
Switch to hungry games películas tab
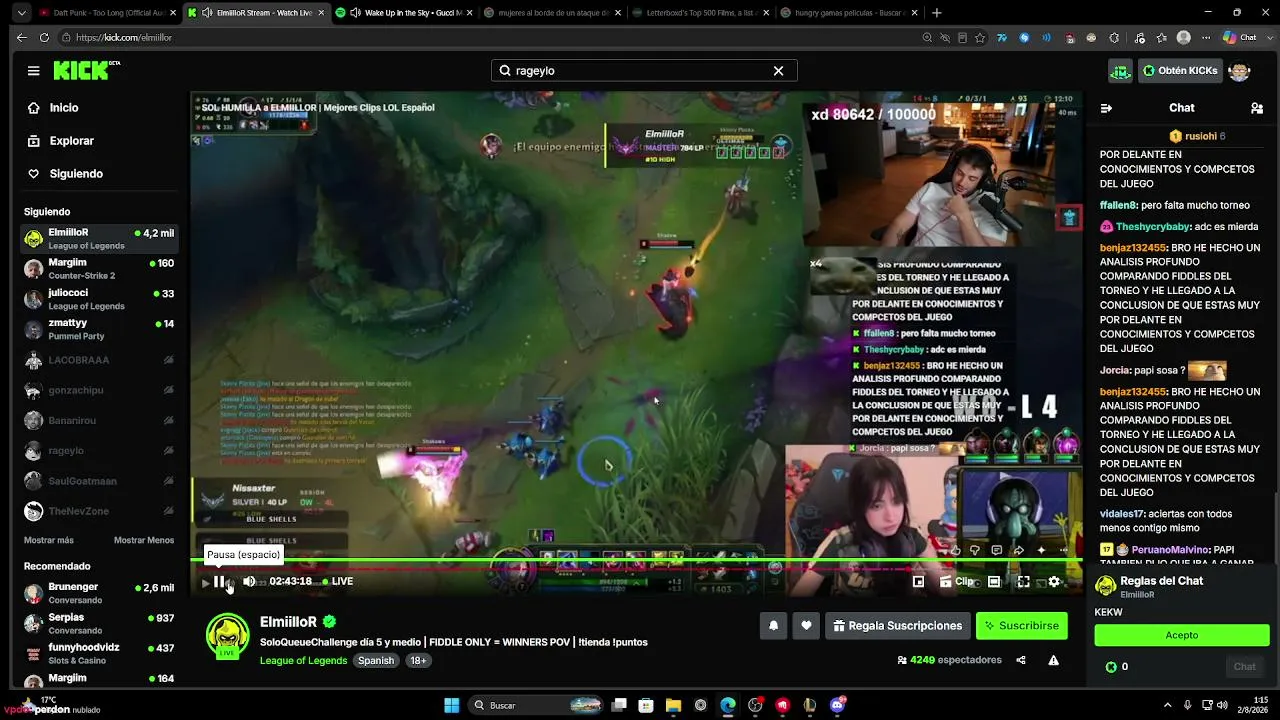click(847, 13)
